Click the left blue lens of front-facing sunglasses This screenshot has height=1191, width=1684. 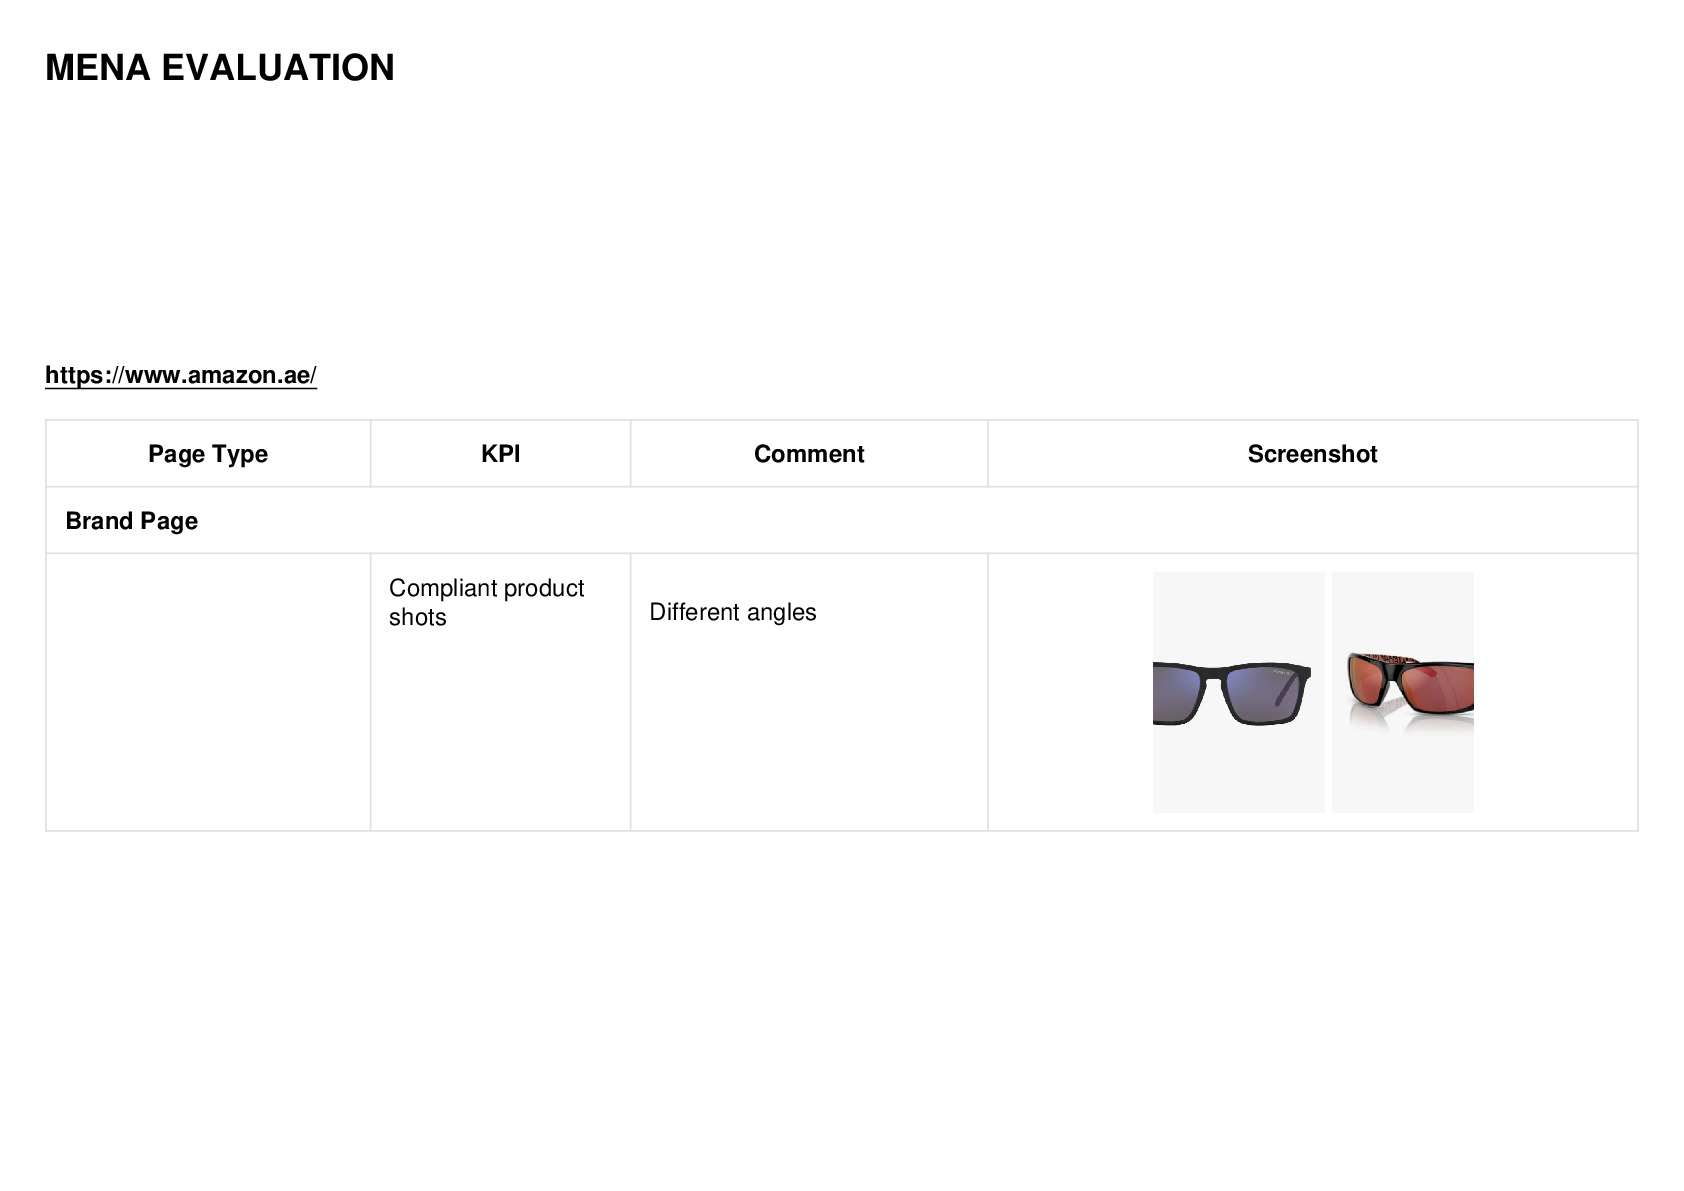click(1176, 694)
